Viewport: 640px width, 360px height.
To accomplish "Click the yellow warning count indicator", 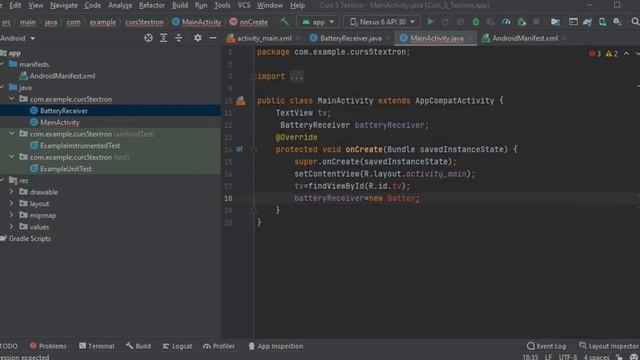I will 611,53.
